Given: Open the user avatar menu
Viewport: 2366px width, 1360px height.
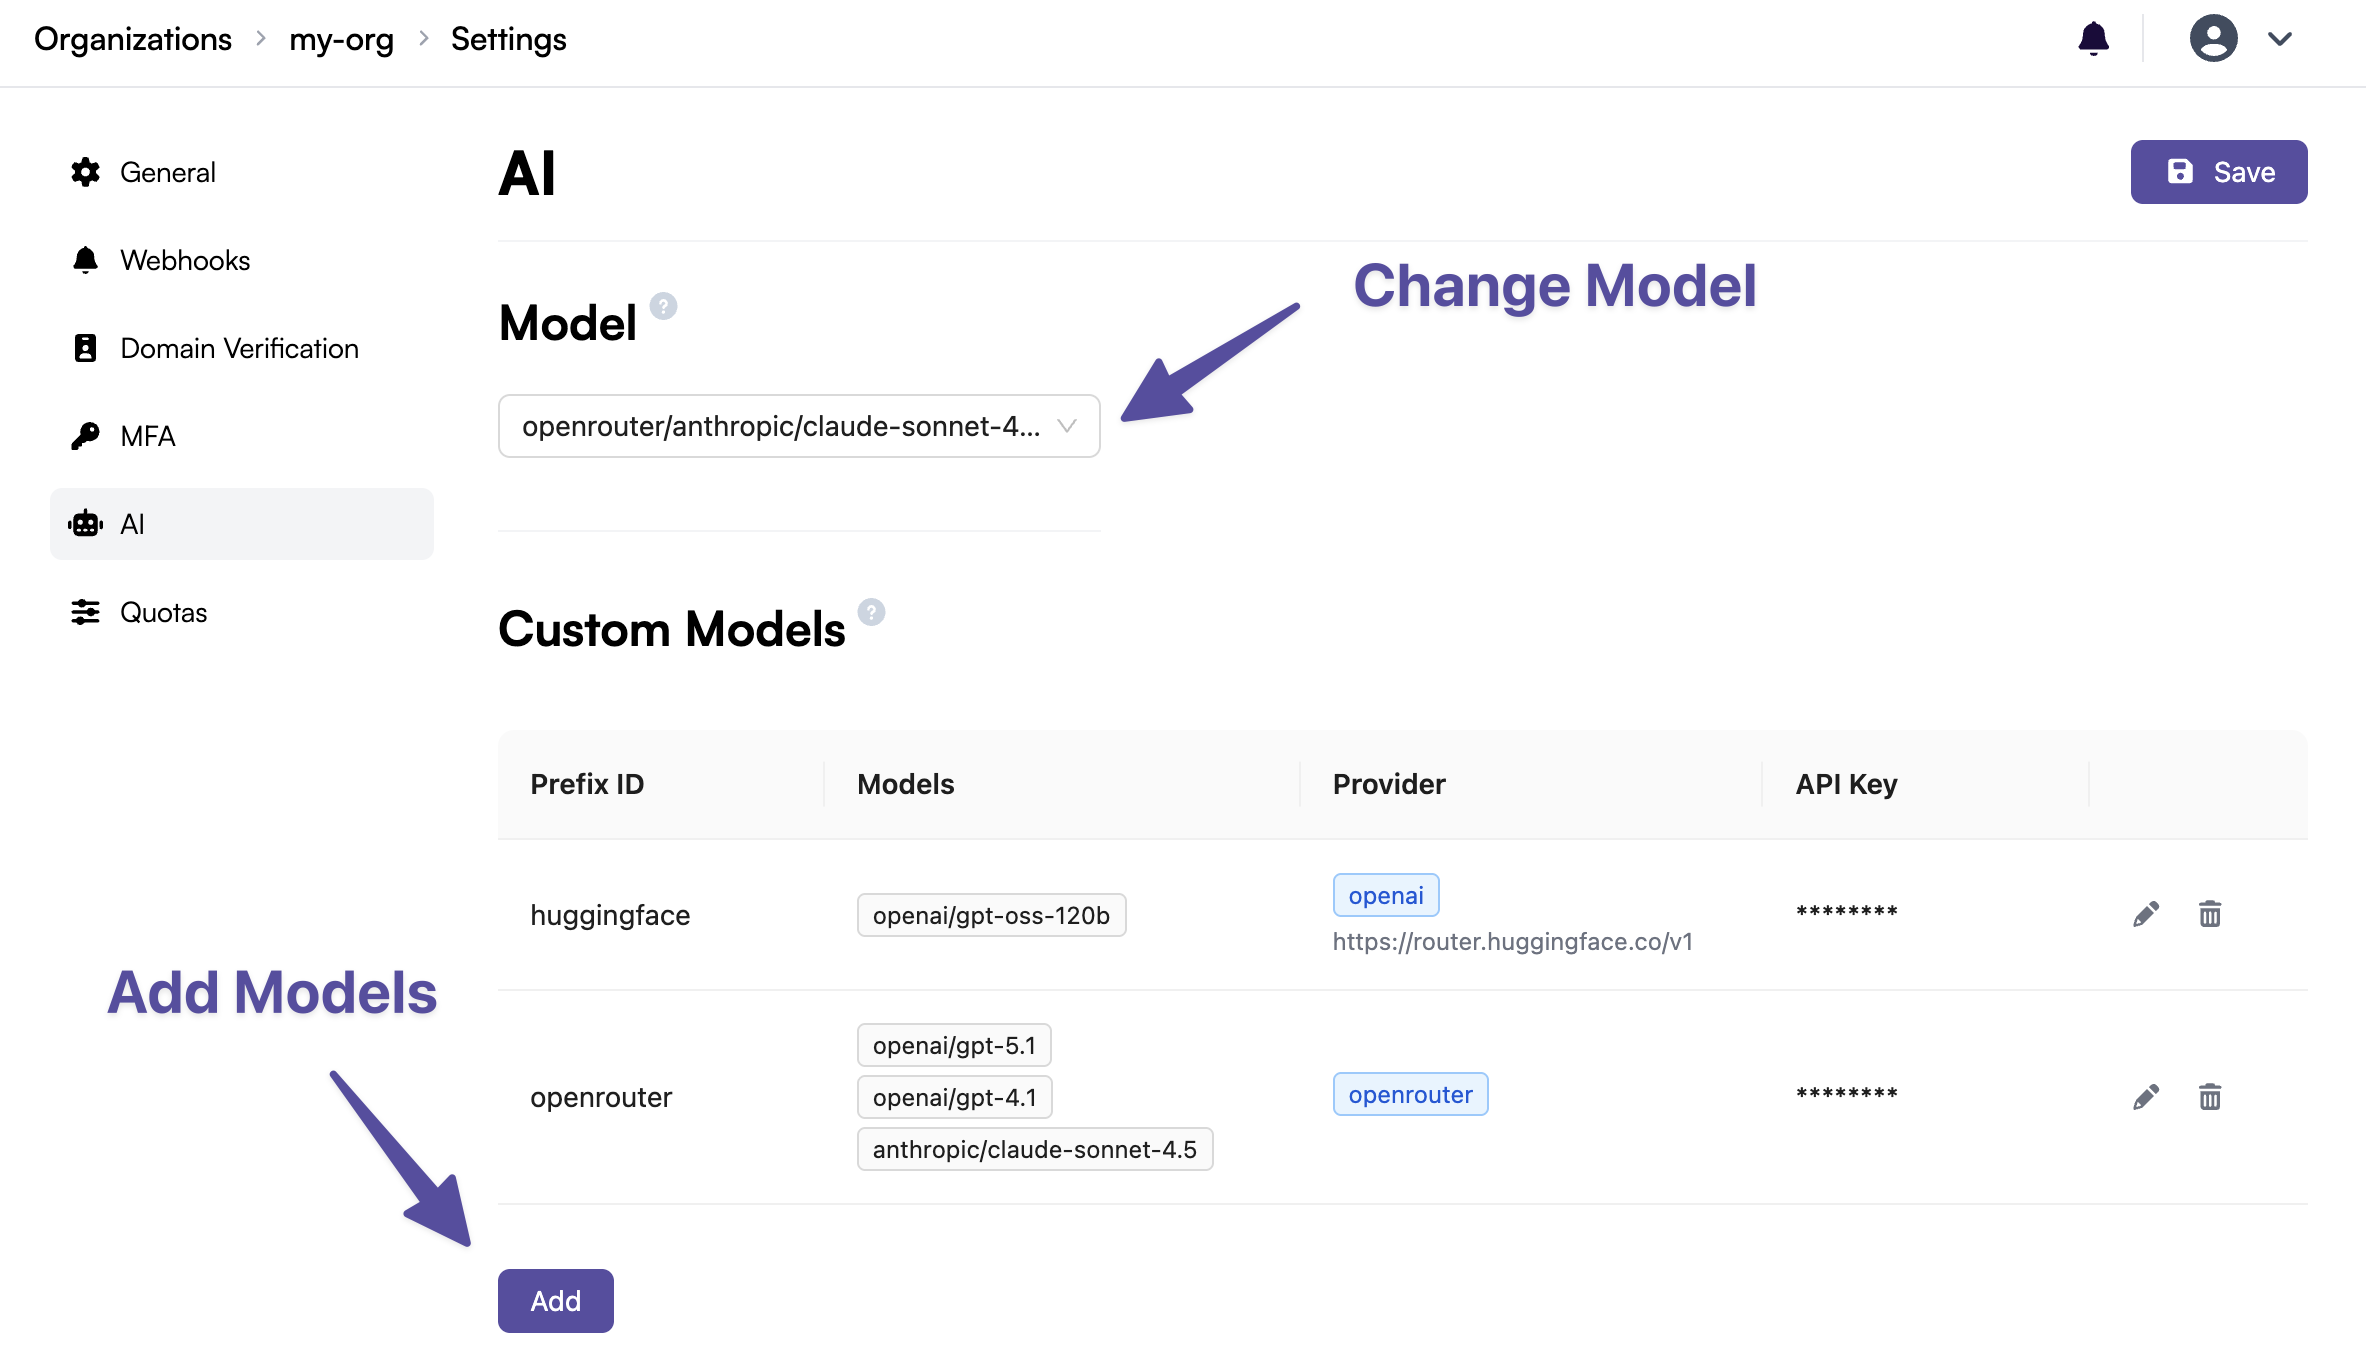Looking at the screenshot, I should [x=2213, y=38].
